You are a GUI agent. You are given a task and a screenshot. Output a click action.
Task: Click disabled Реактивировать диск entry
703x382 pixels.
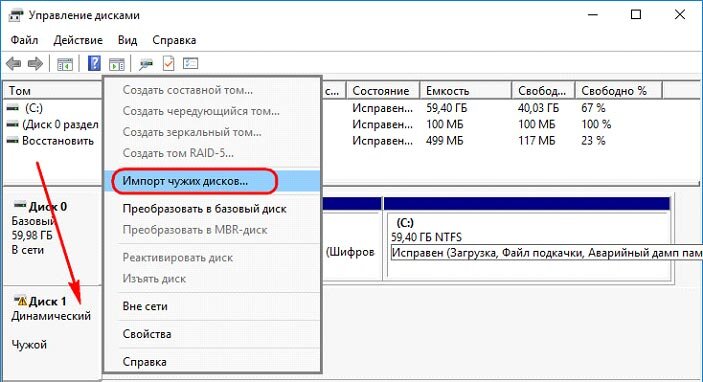(212, 258)
